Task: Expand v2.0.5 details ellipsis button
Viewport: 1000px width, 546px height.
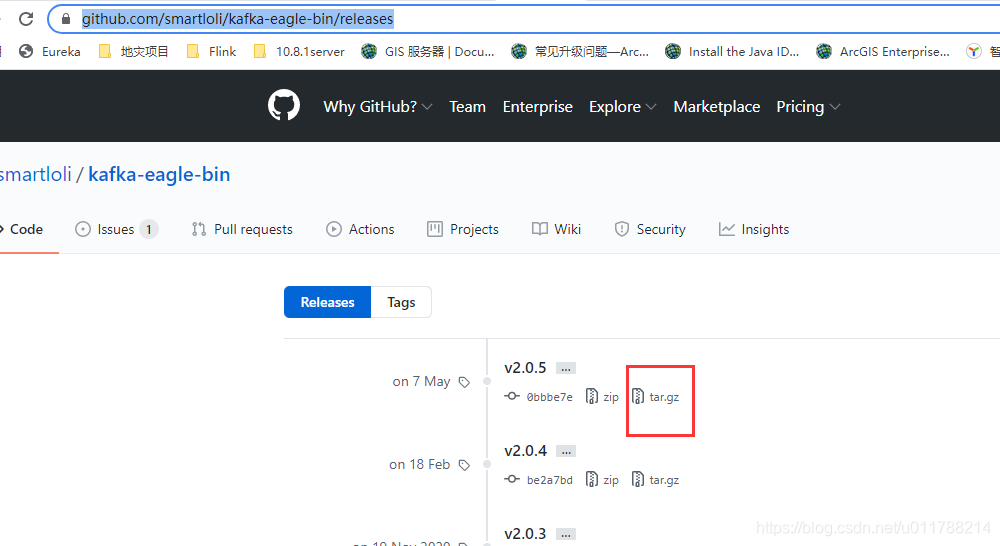Action: point(566,369)
